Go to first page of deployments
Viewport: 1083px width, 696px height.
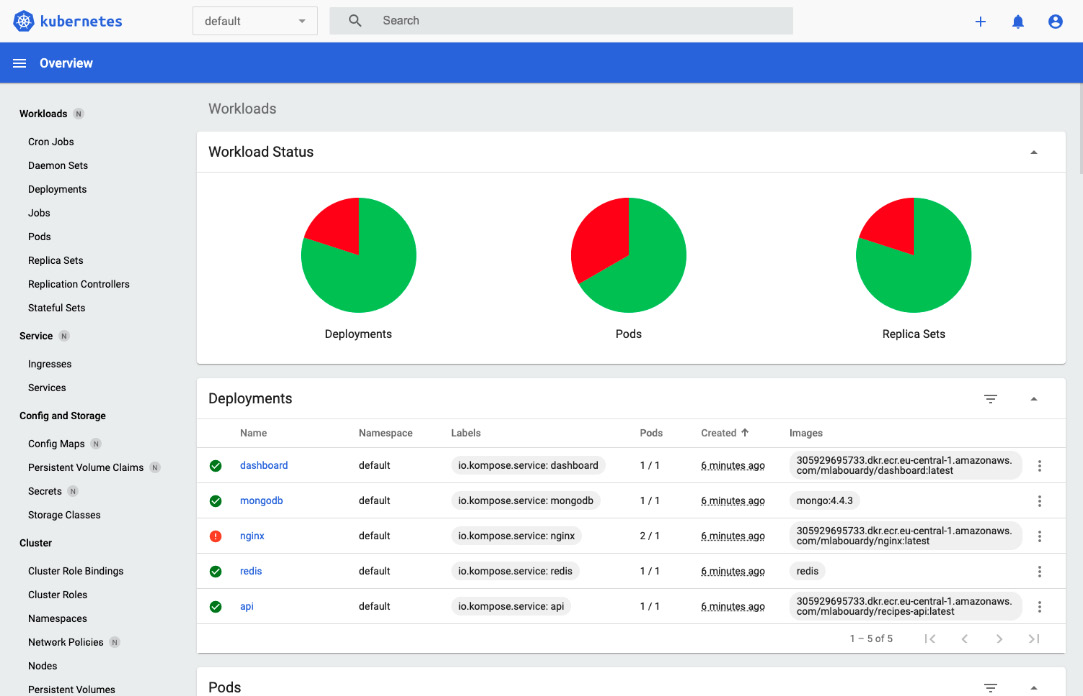(x=930, y=639)
